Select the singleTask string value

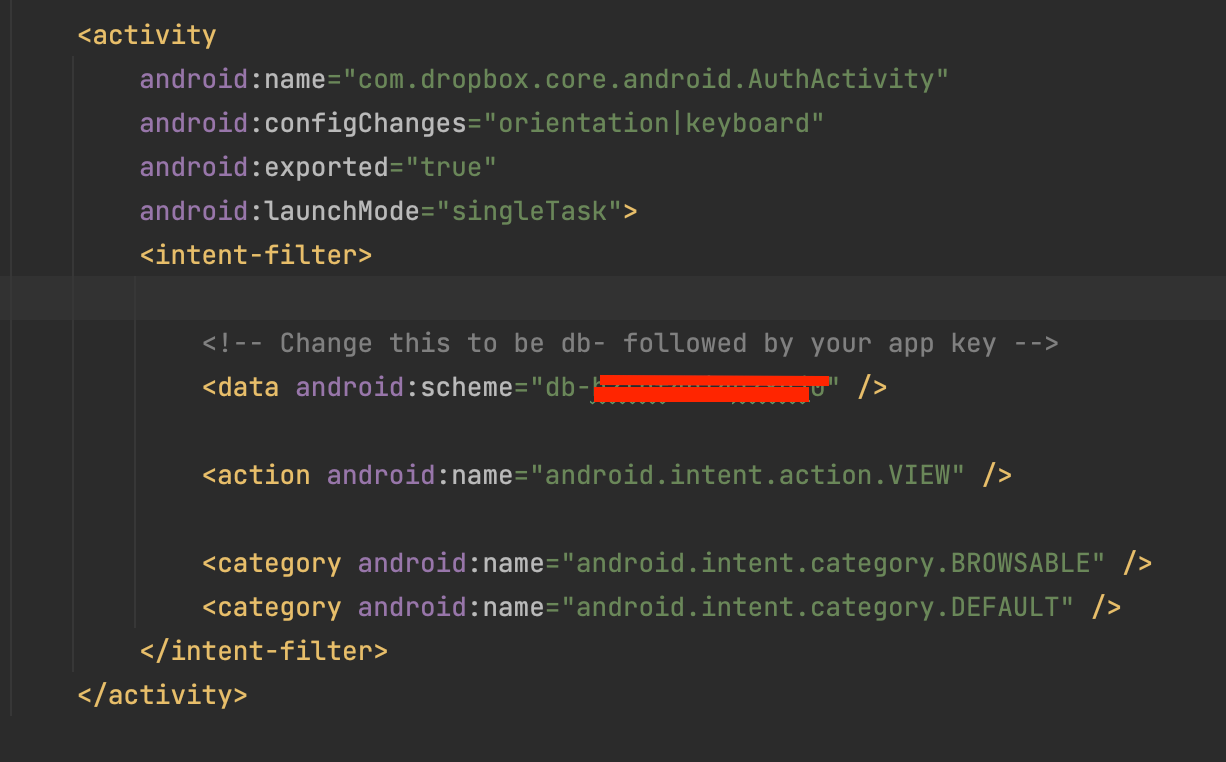tap(527, 210)
